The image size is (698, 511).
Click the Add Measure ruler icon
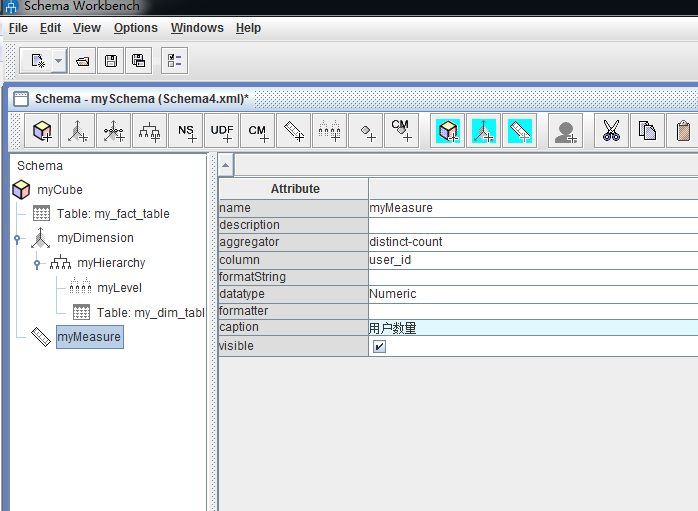[294, 131]
